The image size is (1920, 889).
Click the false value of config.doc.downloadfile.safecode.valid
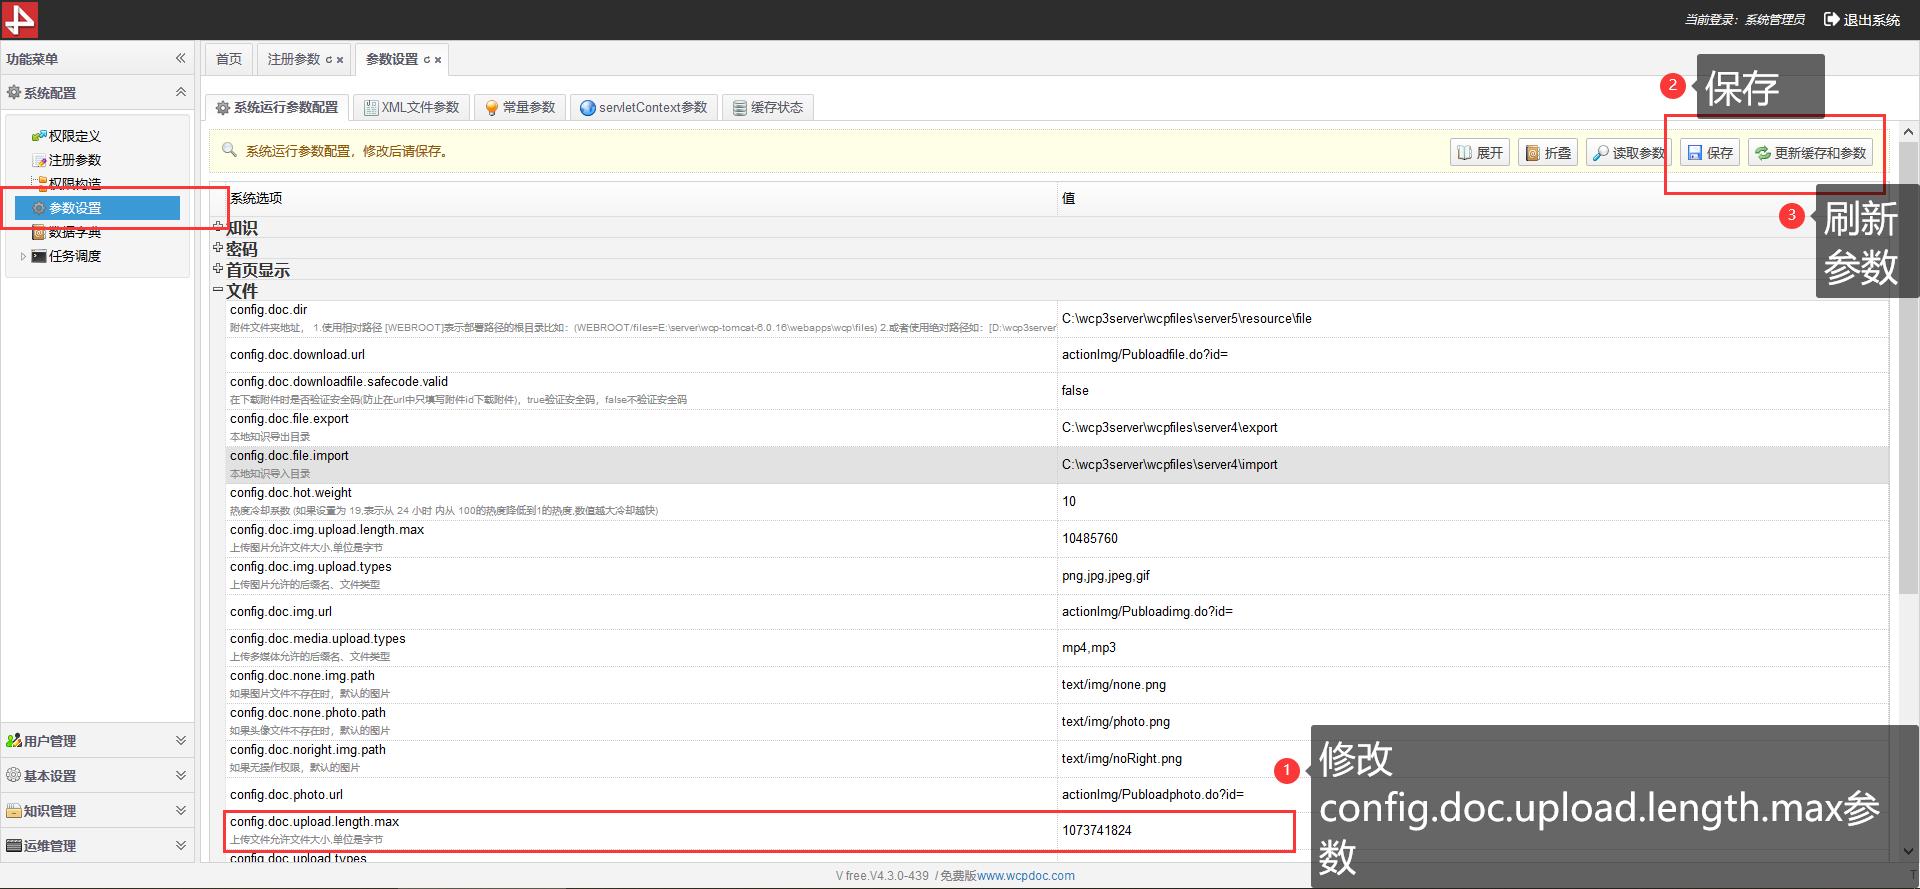(1075, 391)
